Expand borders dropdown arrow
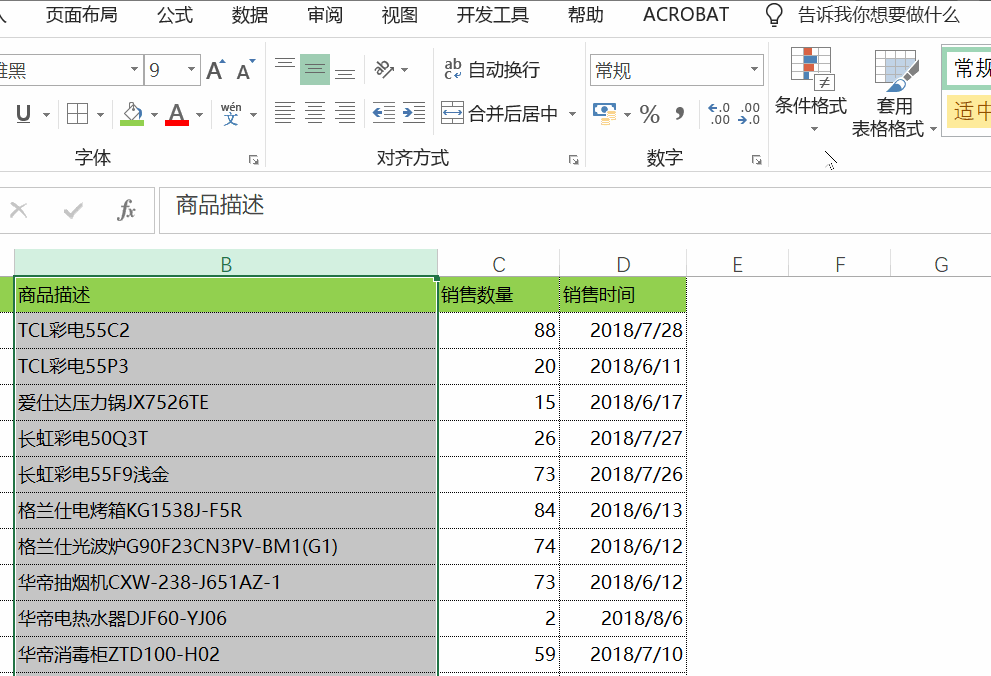The width and height of the screenshot is (991, 676). pos(100,115)
